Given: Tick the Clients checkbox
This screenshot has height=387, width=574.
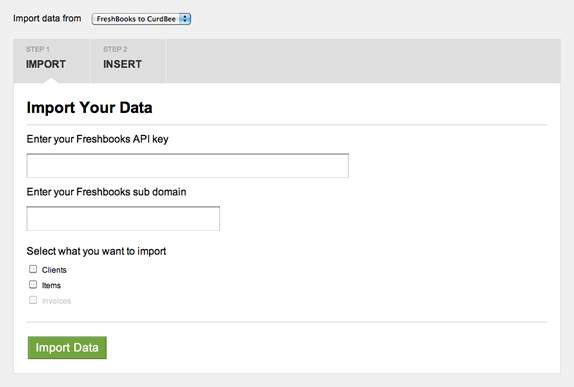Looking at the screenshot, I should point(33,269).
